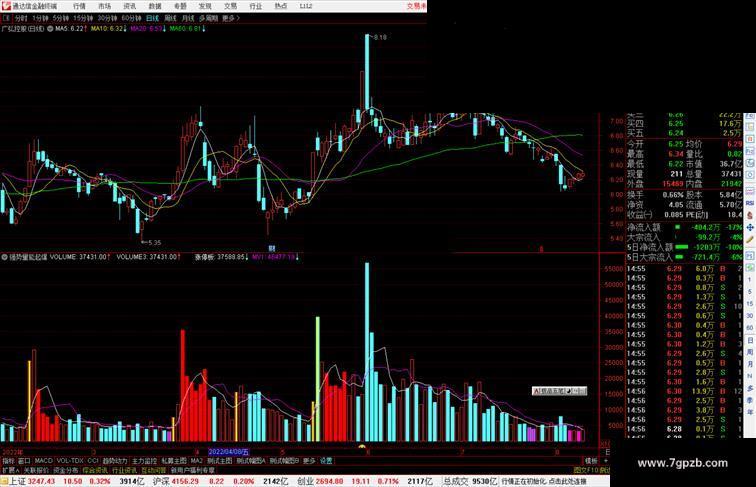Screen dimensions: 756x487
Task: Switch to 30-minute view via sidebar 30
Action: [750, 315]
